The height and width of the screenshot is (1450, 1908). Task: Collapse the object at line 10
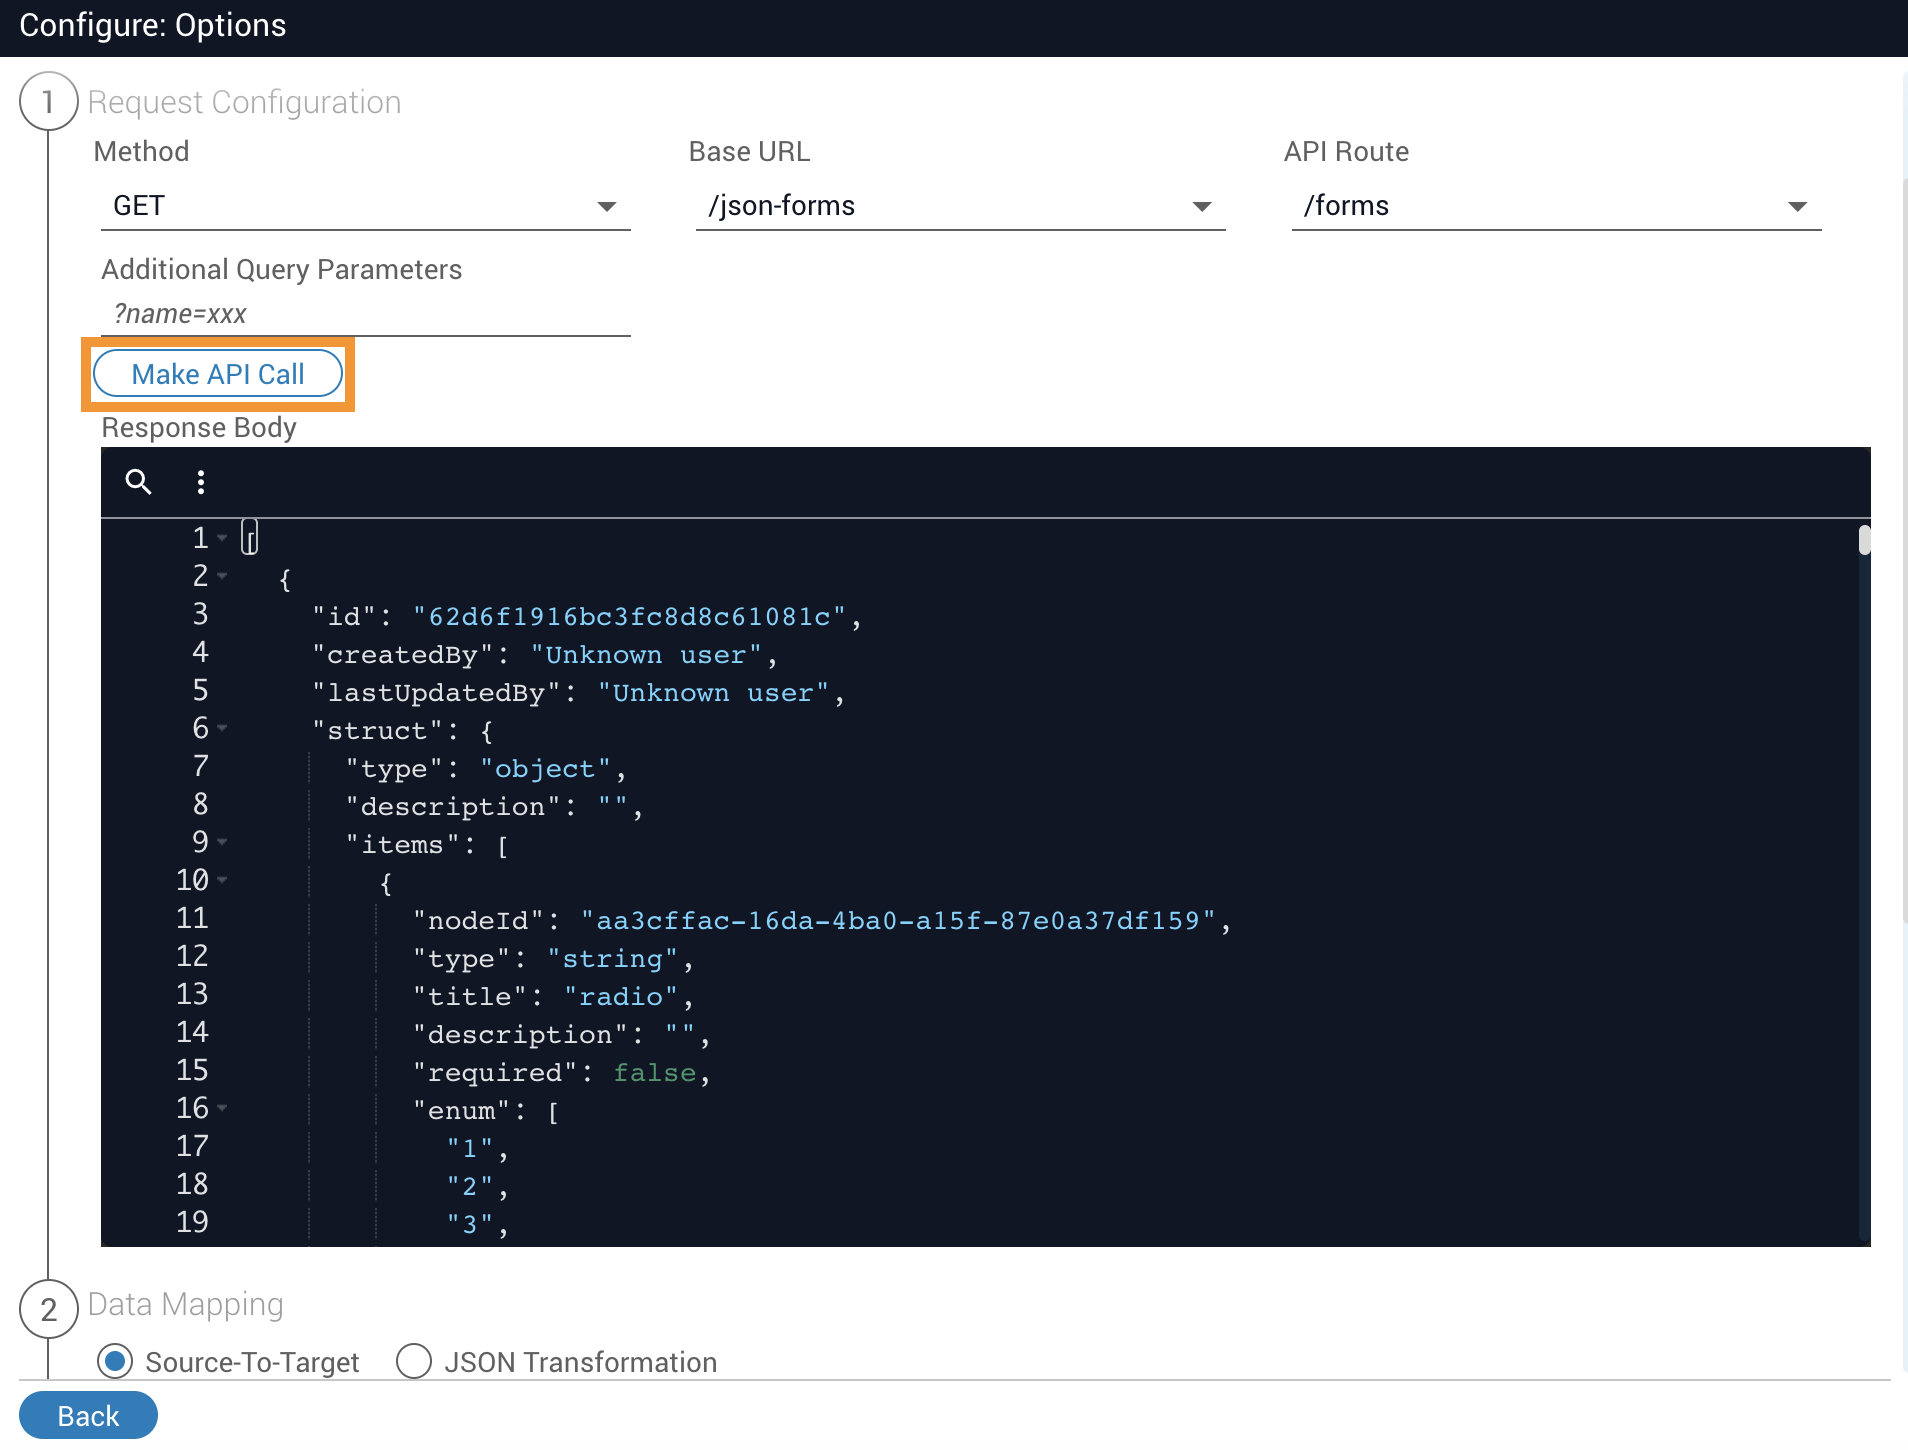coord(222,880)
